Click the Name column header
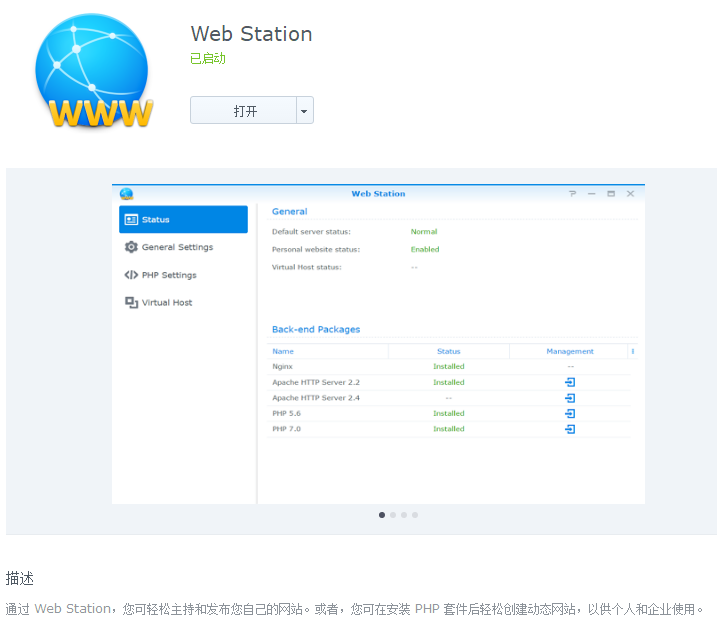The image size is (717, 632). coord(283,351)
